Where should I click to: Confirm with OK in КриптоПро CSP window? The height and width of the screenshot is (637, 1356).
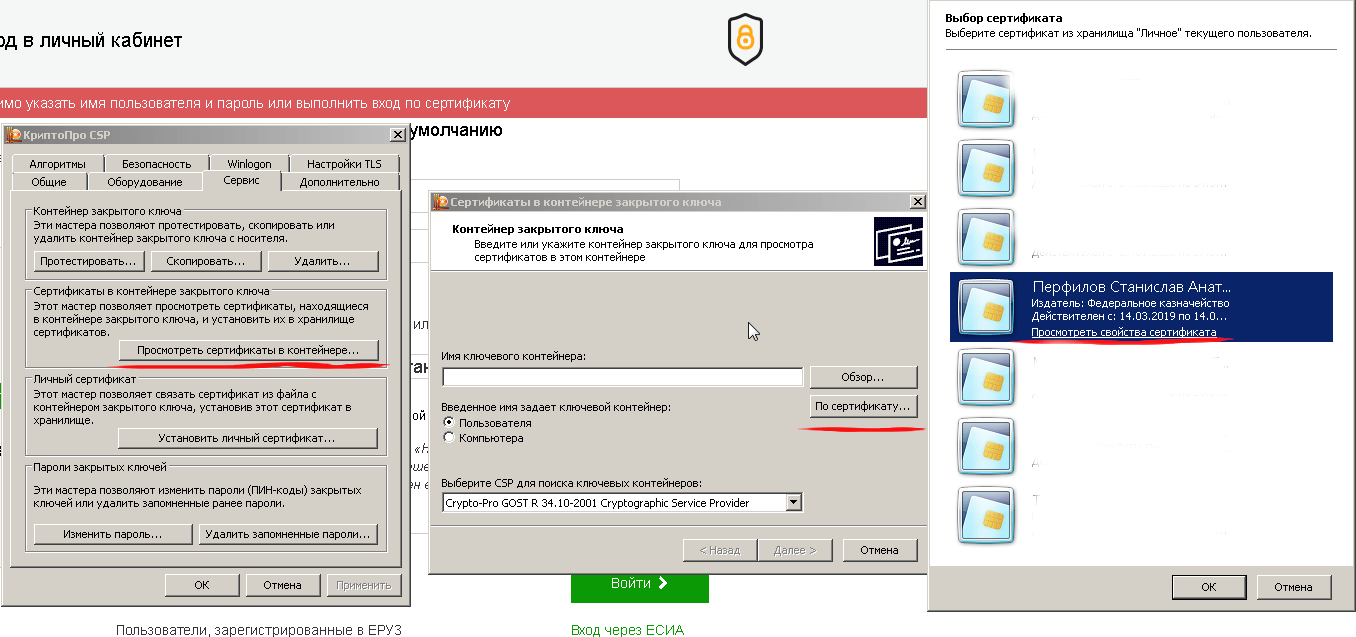pyautogui.click(x=202, y=585)
